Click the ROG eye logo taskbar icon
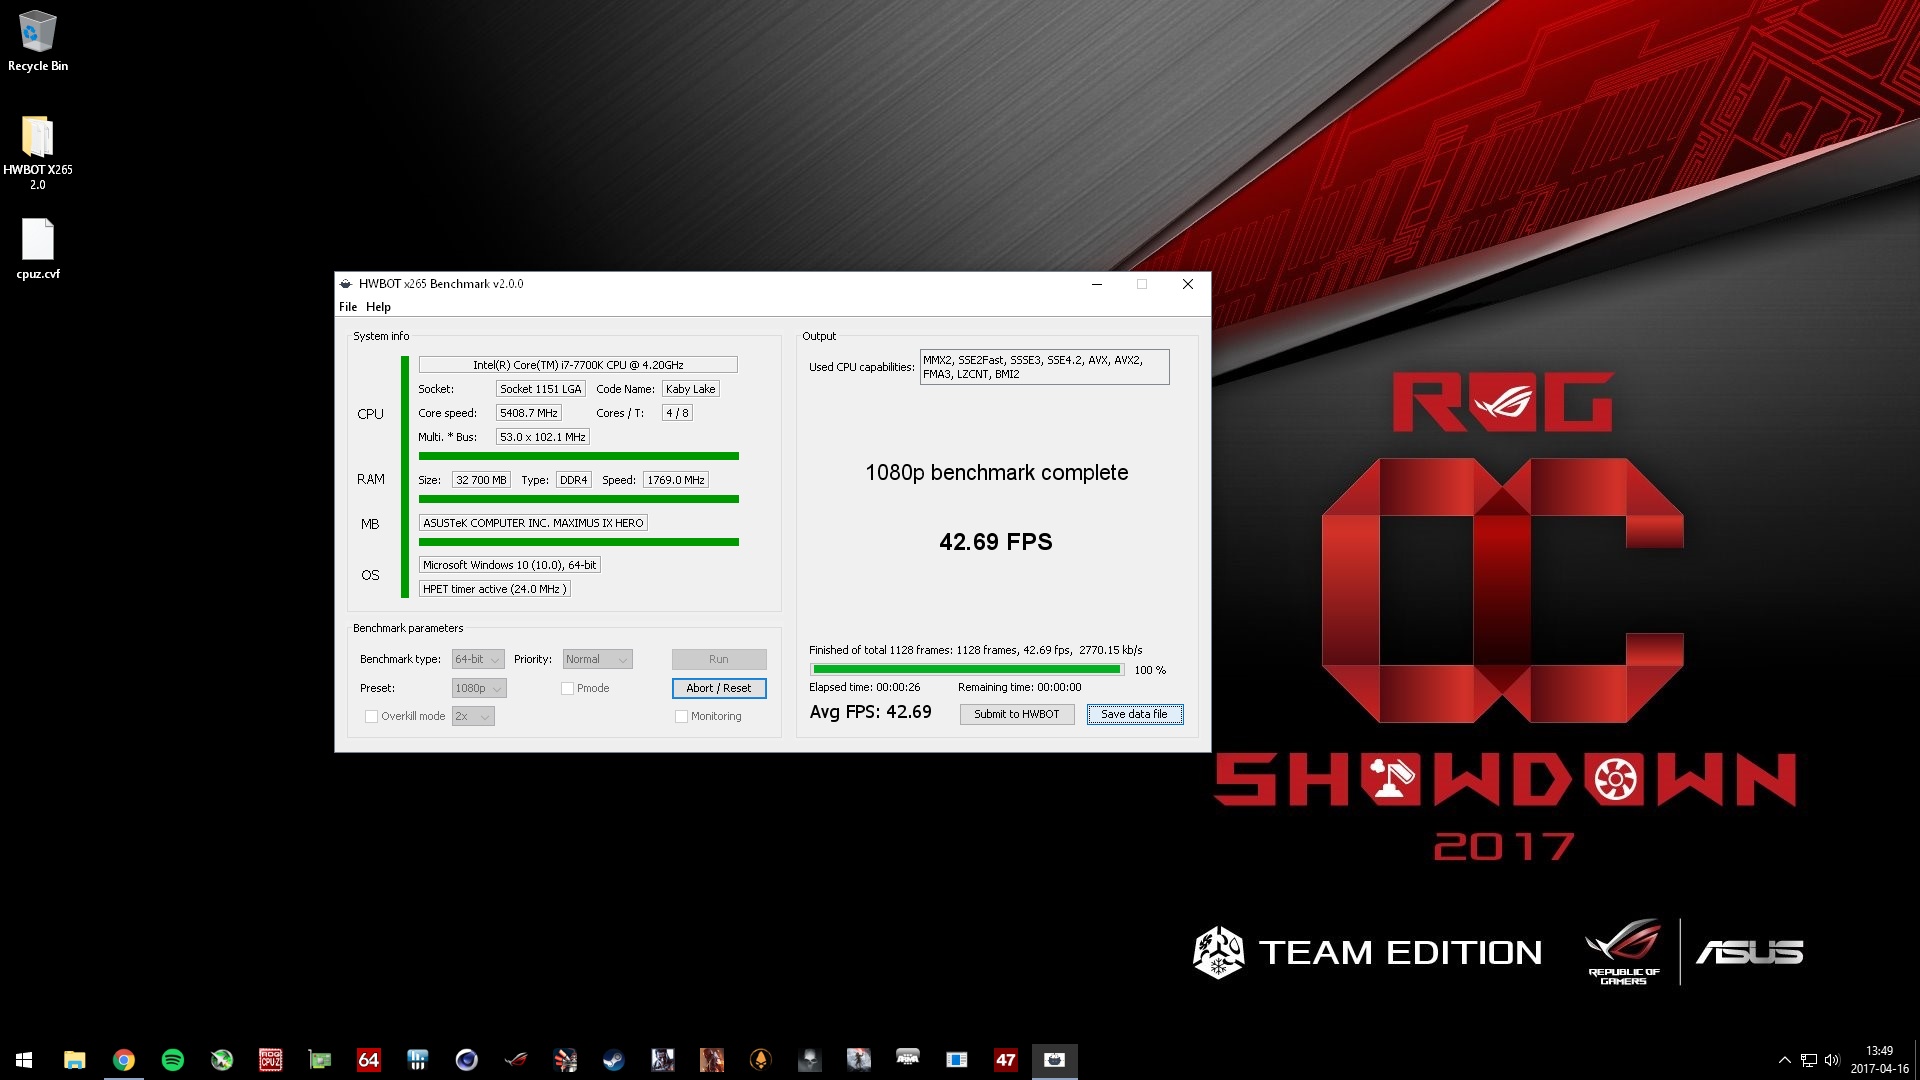This screenshot has height=1080, width=1920. 515,1059
